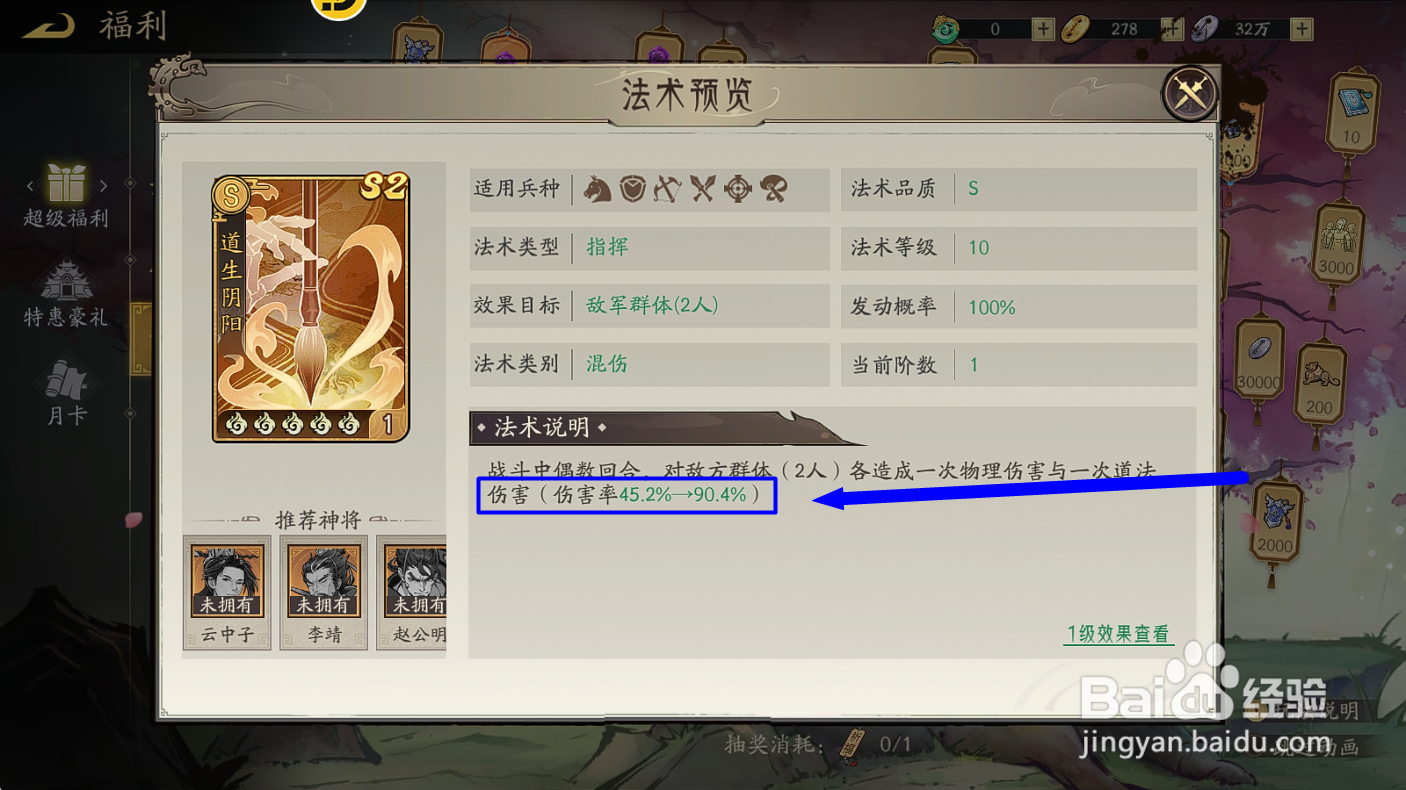The height and width of the screenshot is (790, 1406).
Task: Select the cavalry horse troop icon
Action: click(598, 188)
